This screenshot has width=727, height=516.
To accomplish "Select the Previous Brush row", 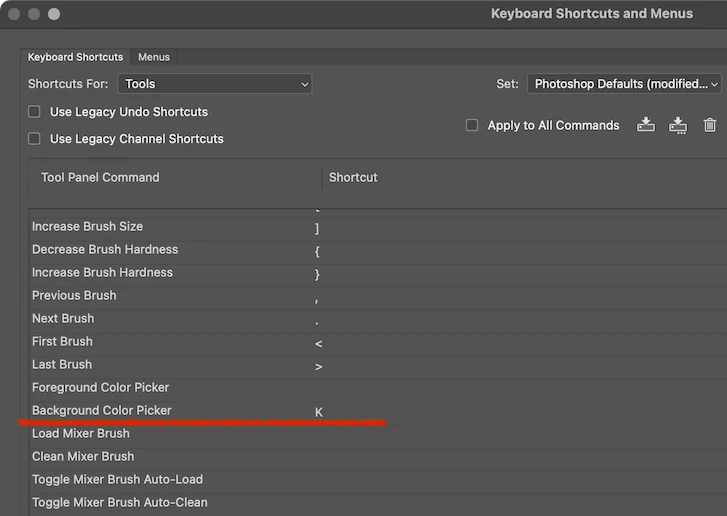I will pyautogui.click(x=378, y=299).
